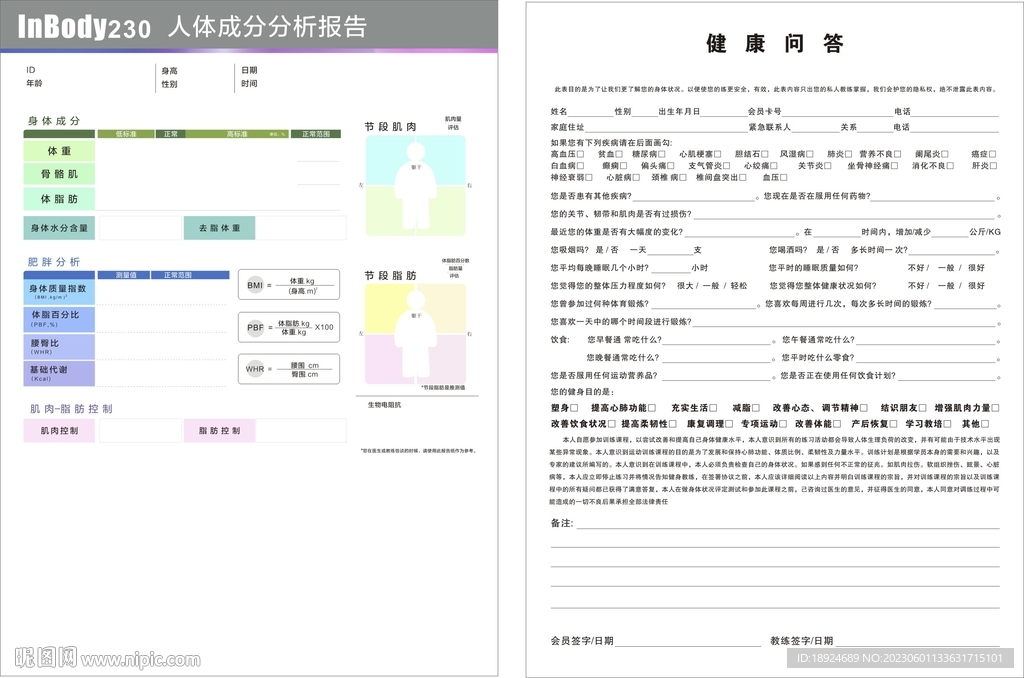
Task: Click the 健康问答 title
Action: [x=775, y=44]
